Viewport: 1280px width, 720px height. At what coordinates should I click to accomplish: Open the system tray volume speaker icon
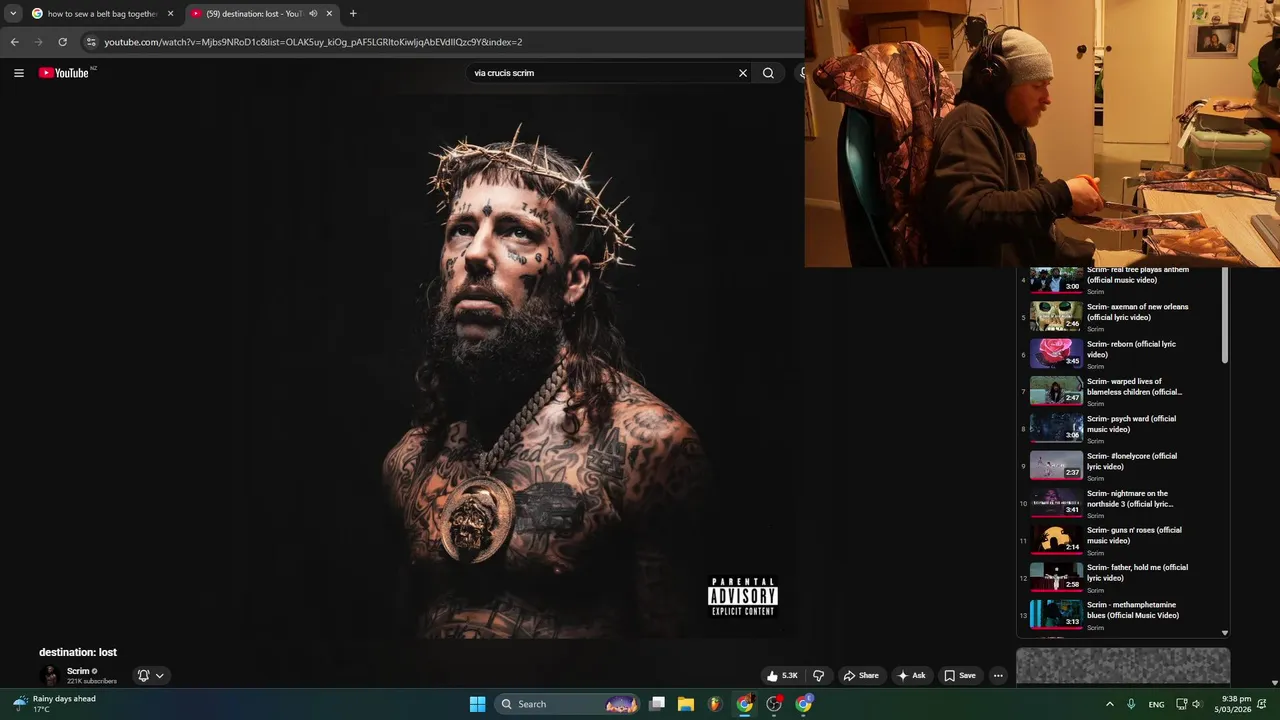pyautogui.click(x=1196, y=704)
